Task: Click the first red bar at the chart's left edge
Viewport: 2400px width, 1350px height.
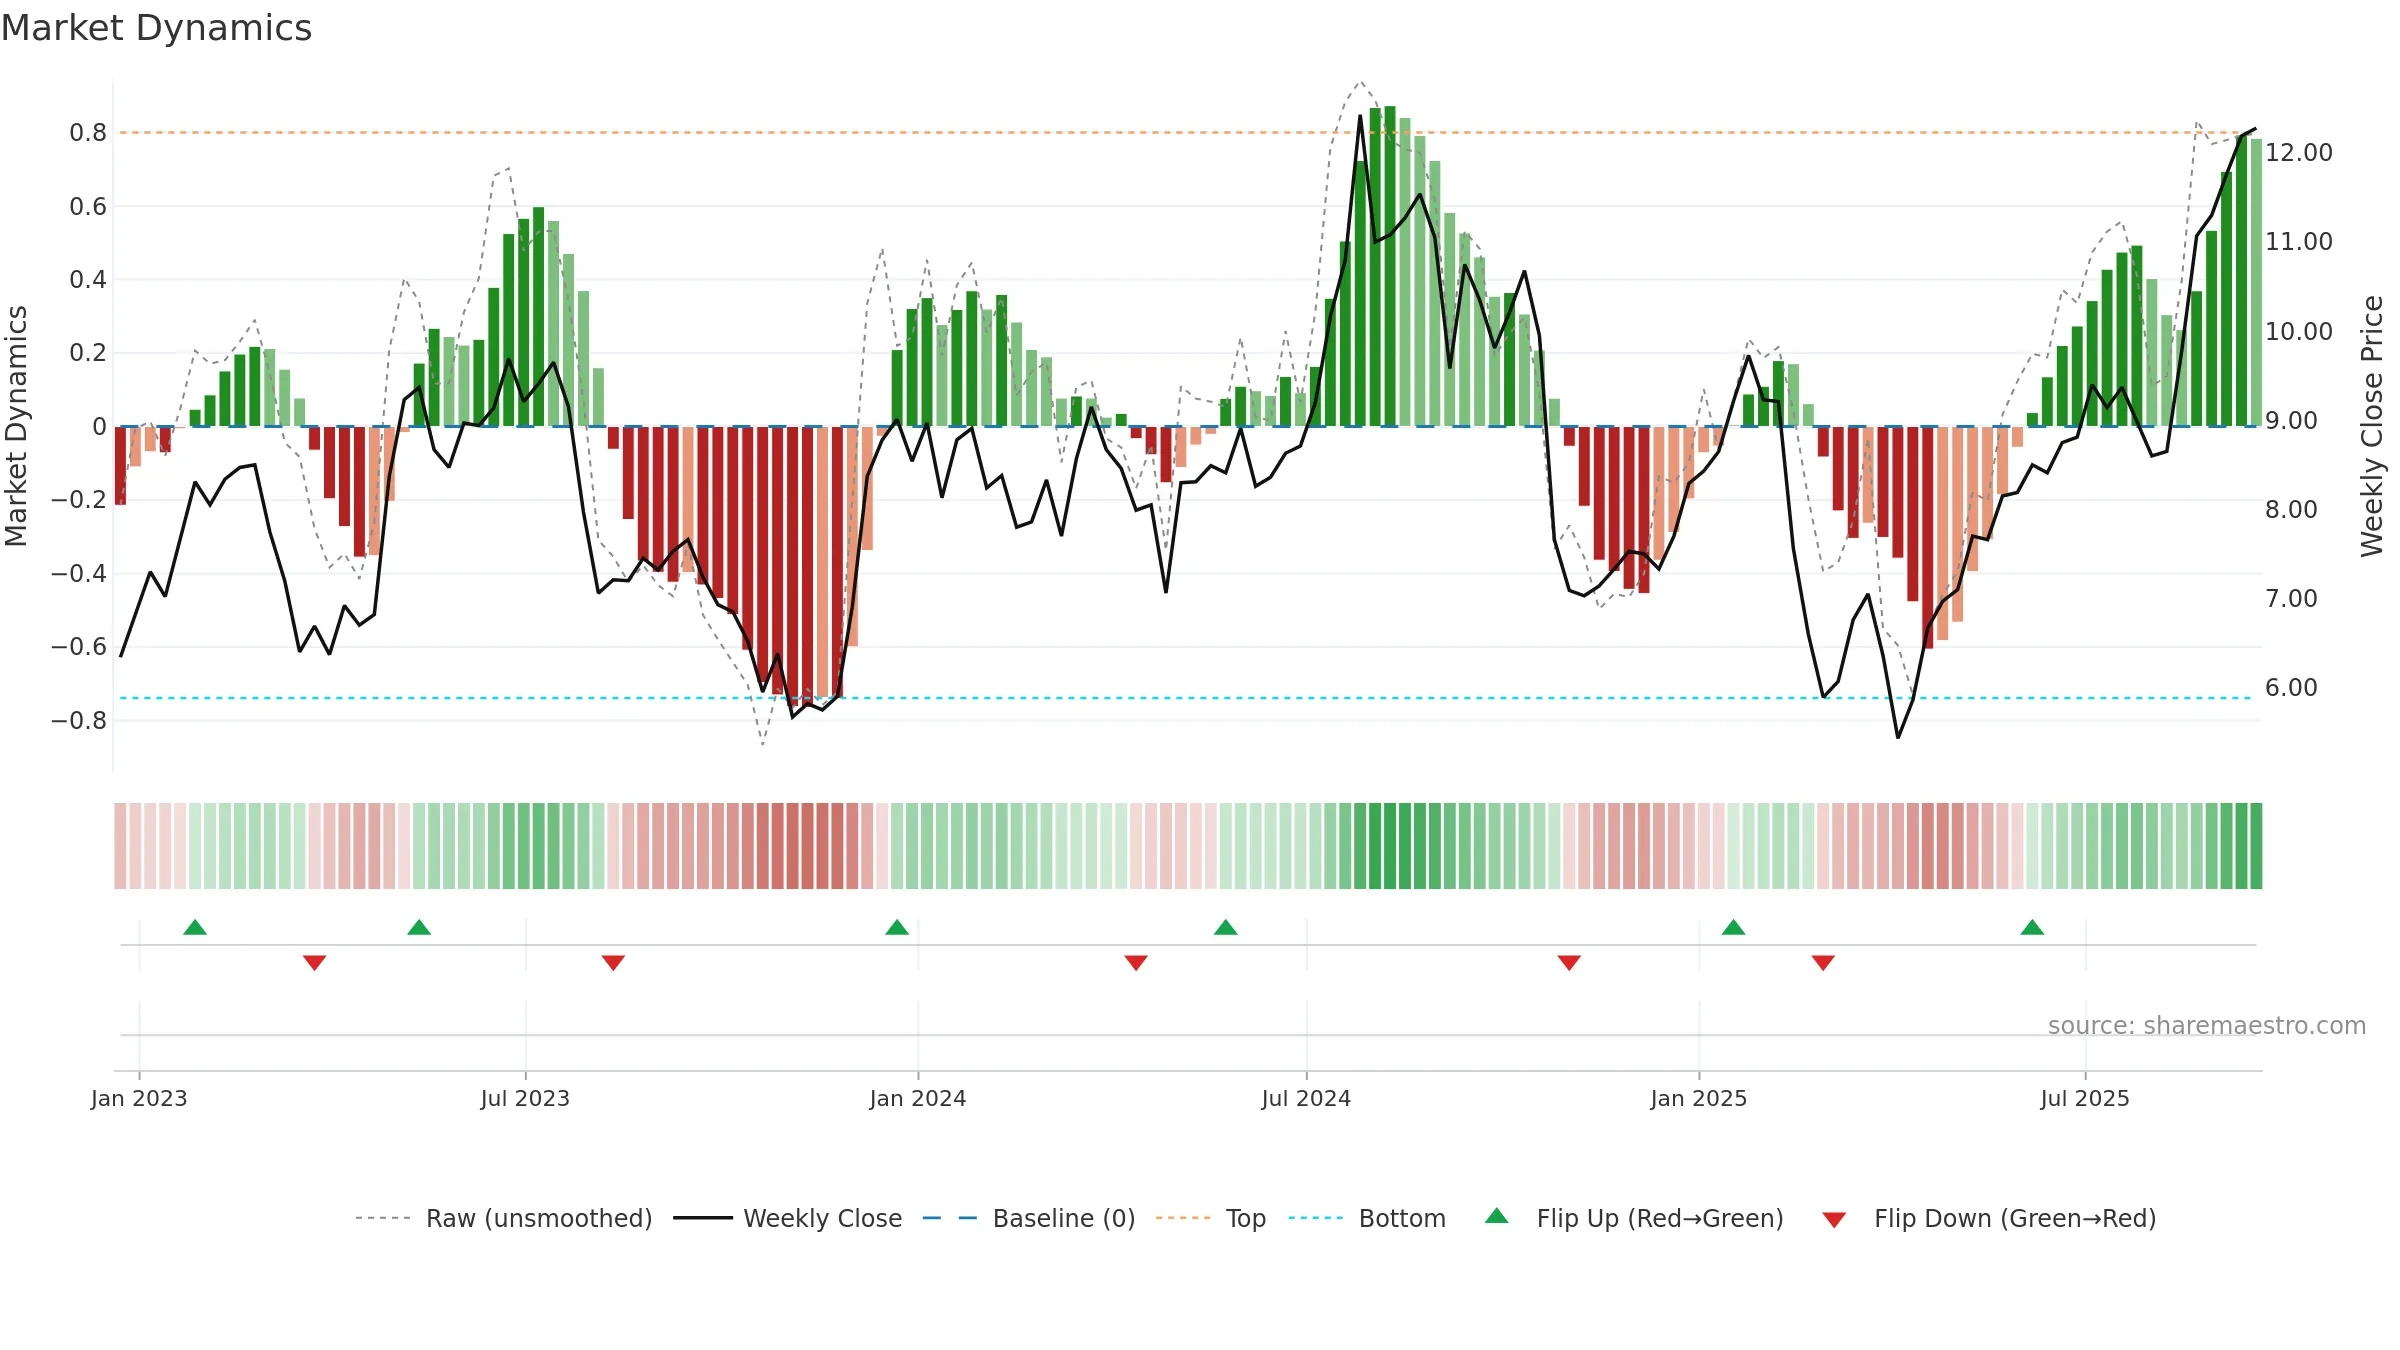Action: point(120,465)
